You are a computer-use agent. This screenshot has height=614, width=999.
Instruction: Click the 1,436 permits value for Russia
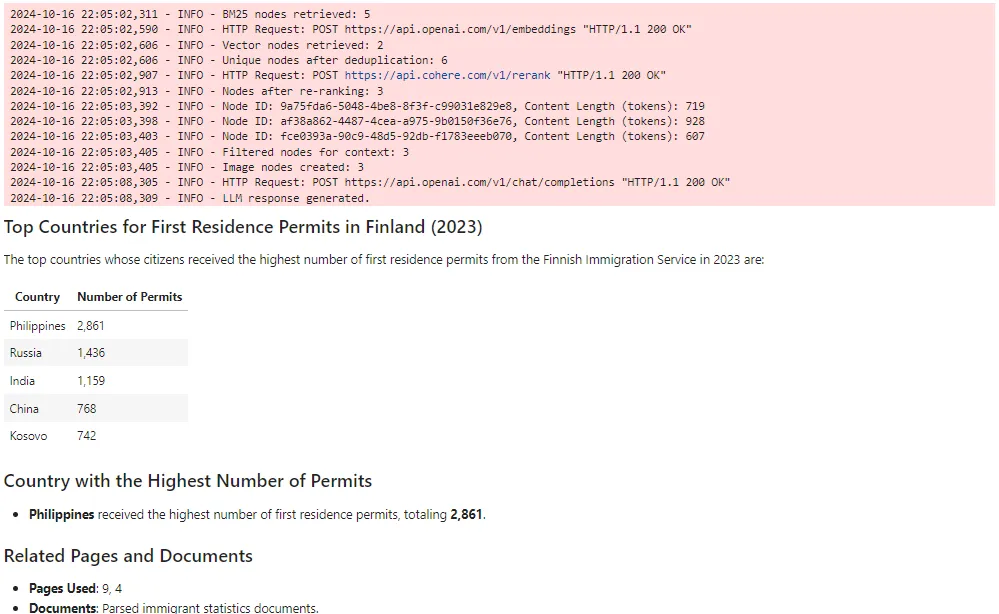tap(91, 353)
